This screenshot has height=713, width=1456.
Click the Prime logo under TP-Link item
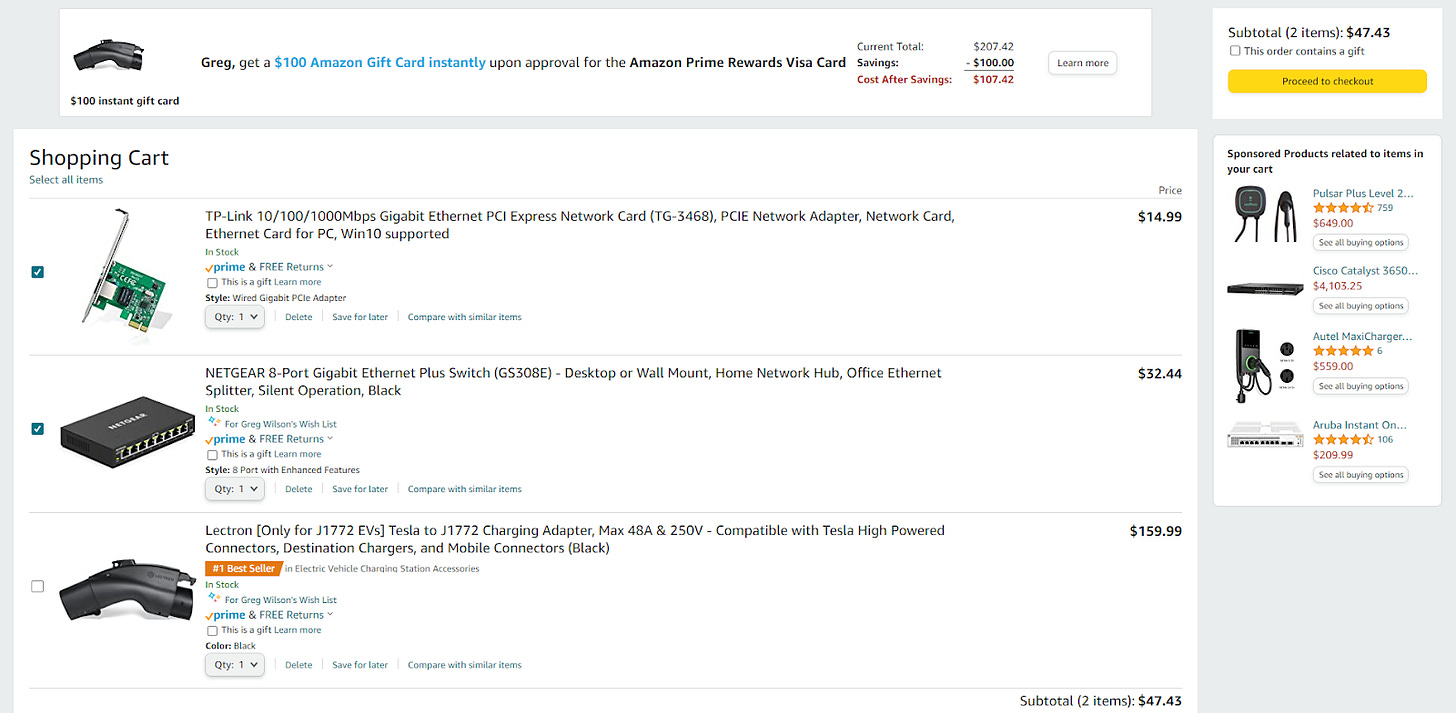(225, 267)
